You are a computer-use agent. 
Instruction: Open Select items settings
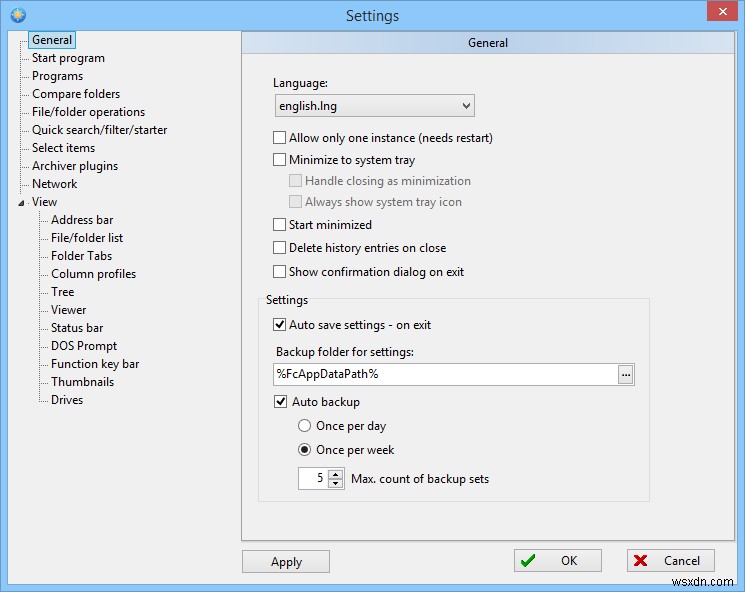(63, 148)
